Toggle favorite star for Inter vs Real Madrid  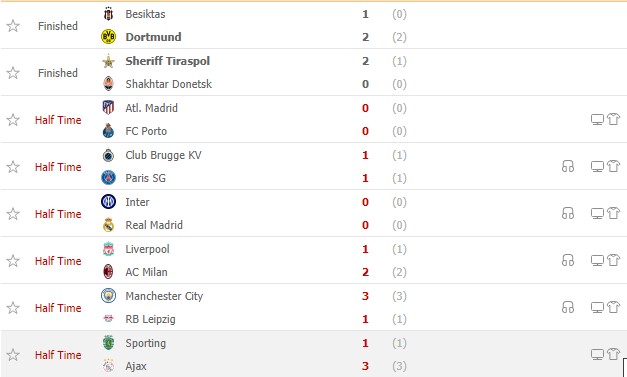[x=13, y=214]
